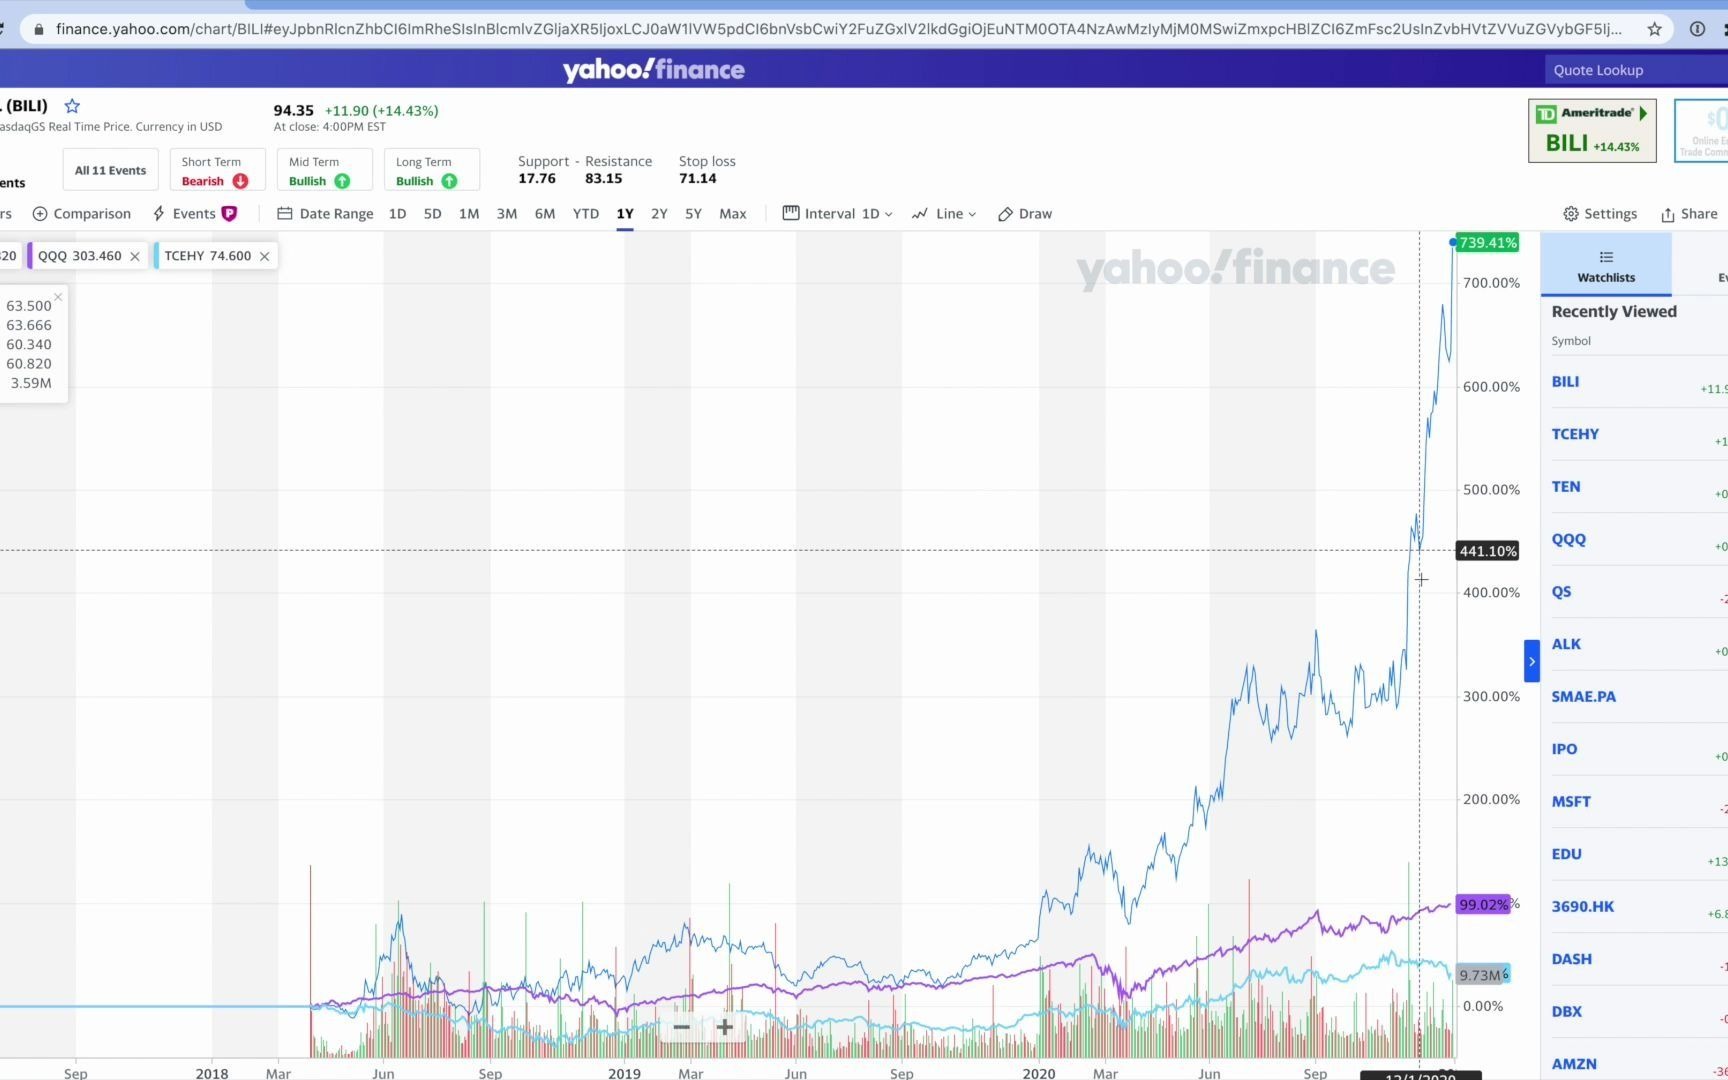The height and width of the screenshot is (1080, 1728).
Task: Open TD Ameritrade BILI trade ad
Action: 1592,130
